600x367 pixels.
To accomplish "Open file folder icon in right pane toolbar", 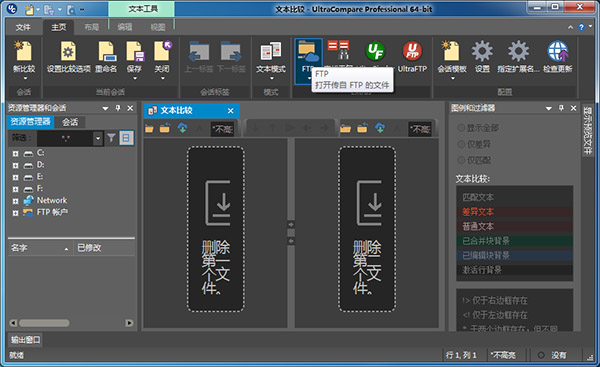I will (x=346, y=129).
